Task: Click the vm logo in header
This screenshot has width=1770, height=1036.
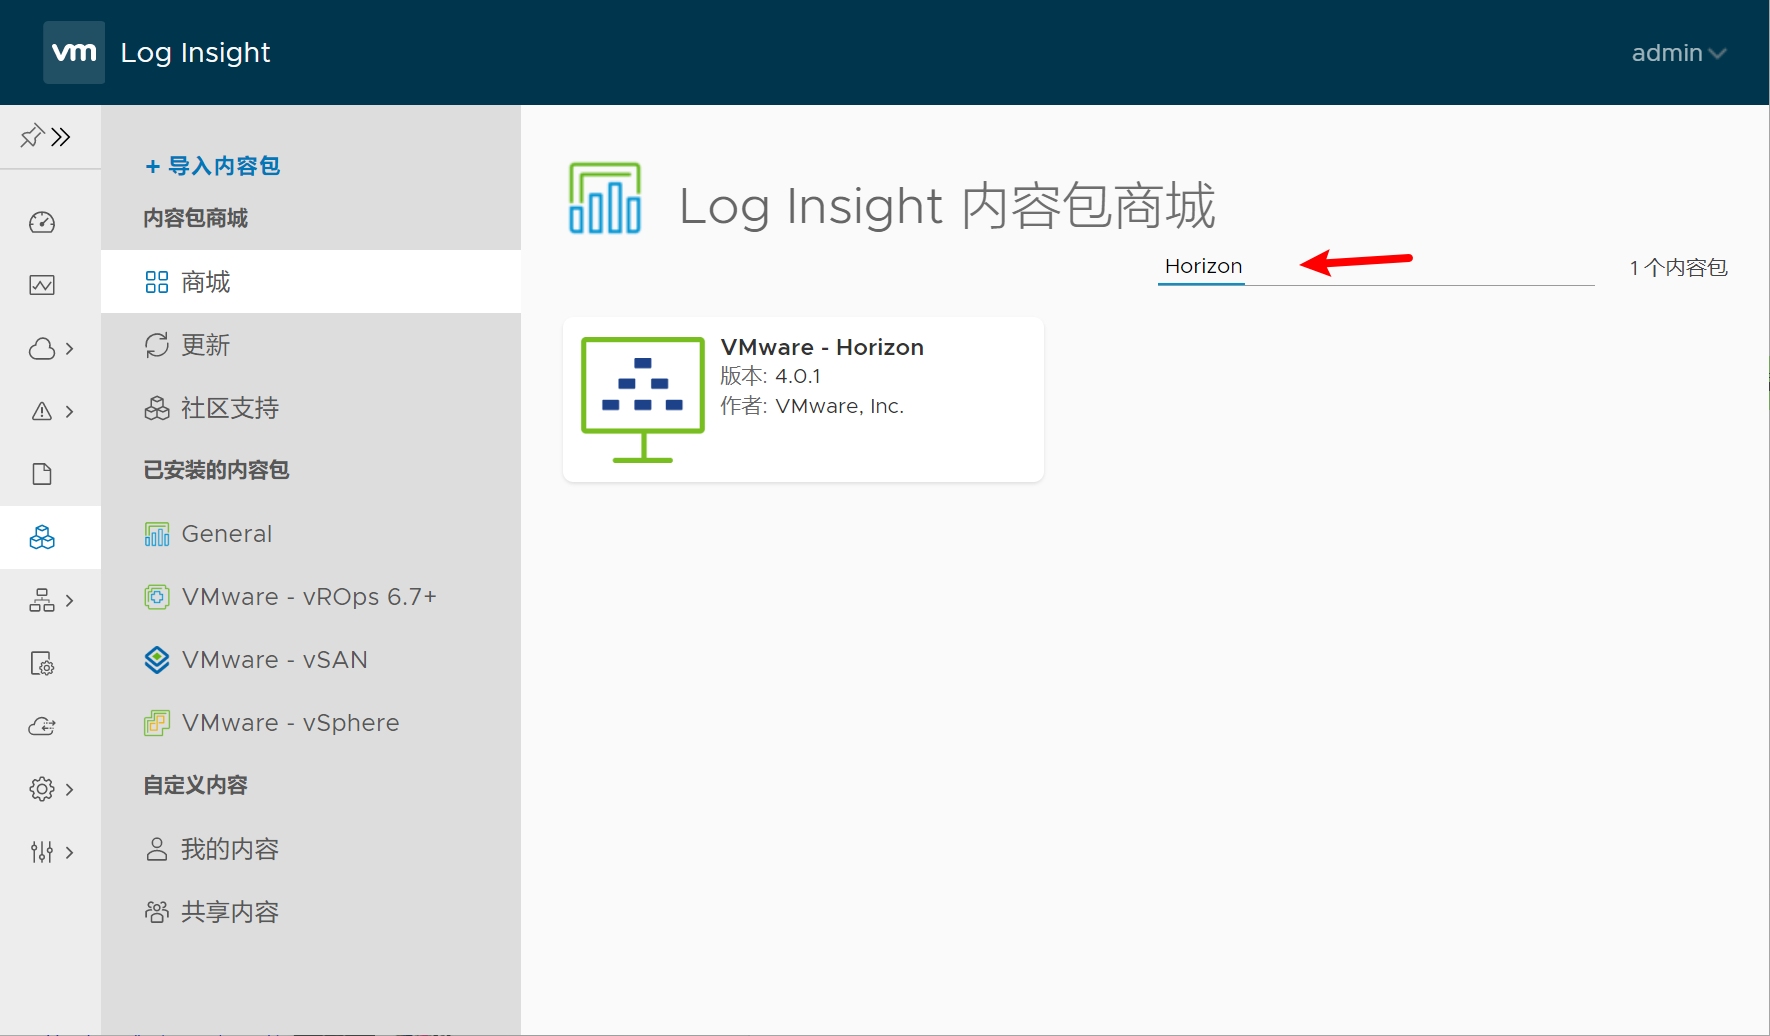Action: (74, 52)
